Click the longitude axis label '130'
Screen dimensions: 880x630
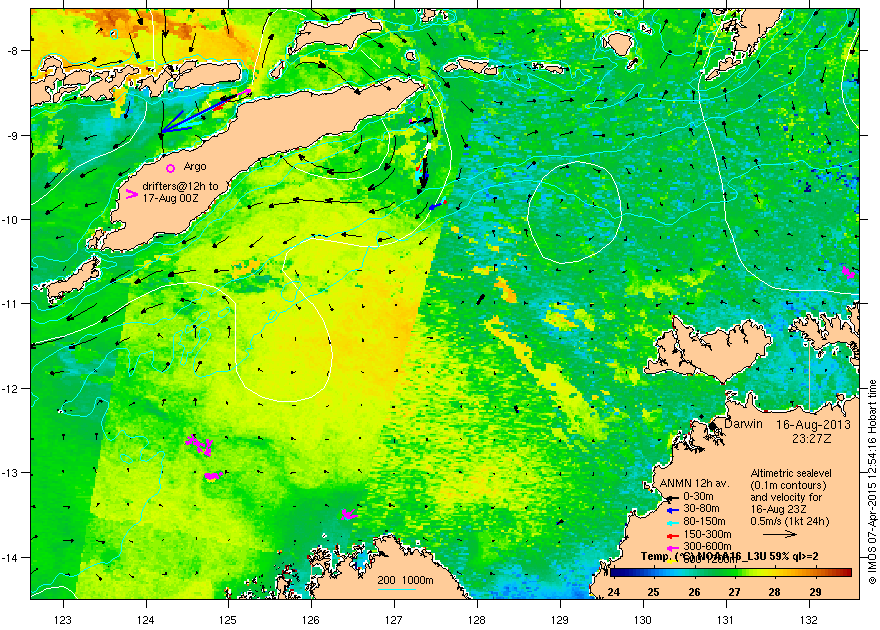[643, 620]
